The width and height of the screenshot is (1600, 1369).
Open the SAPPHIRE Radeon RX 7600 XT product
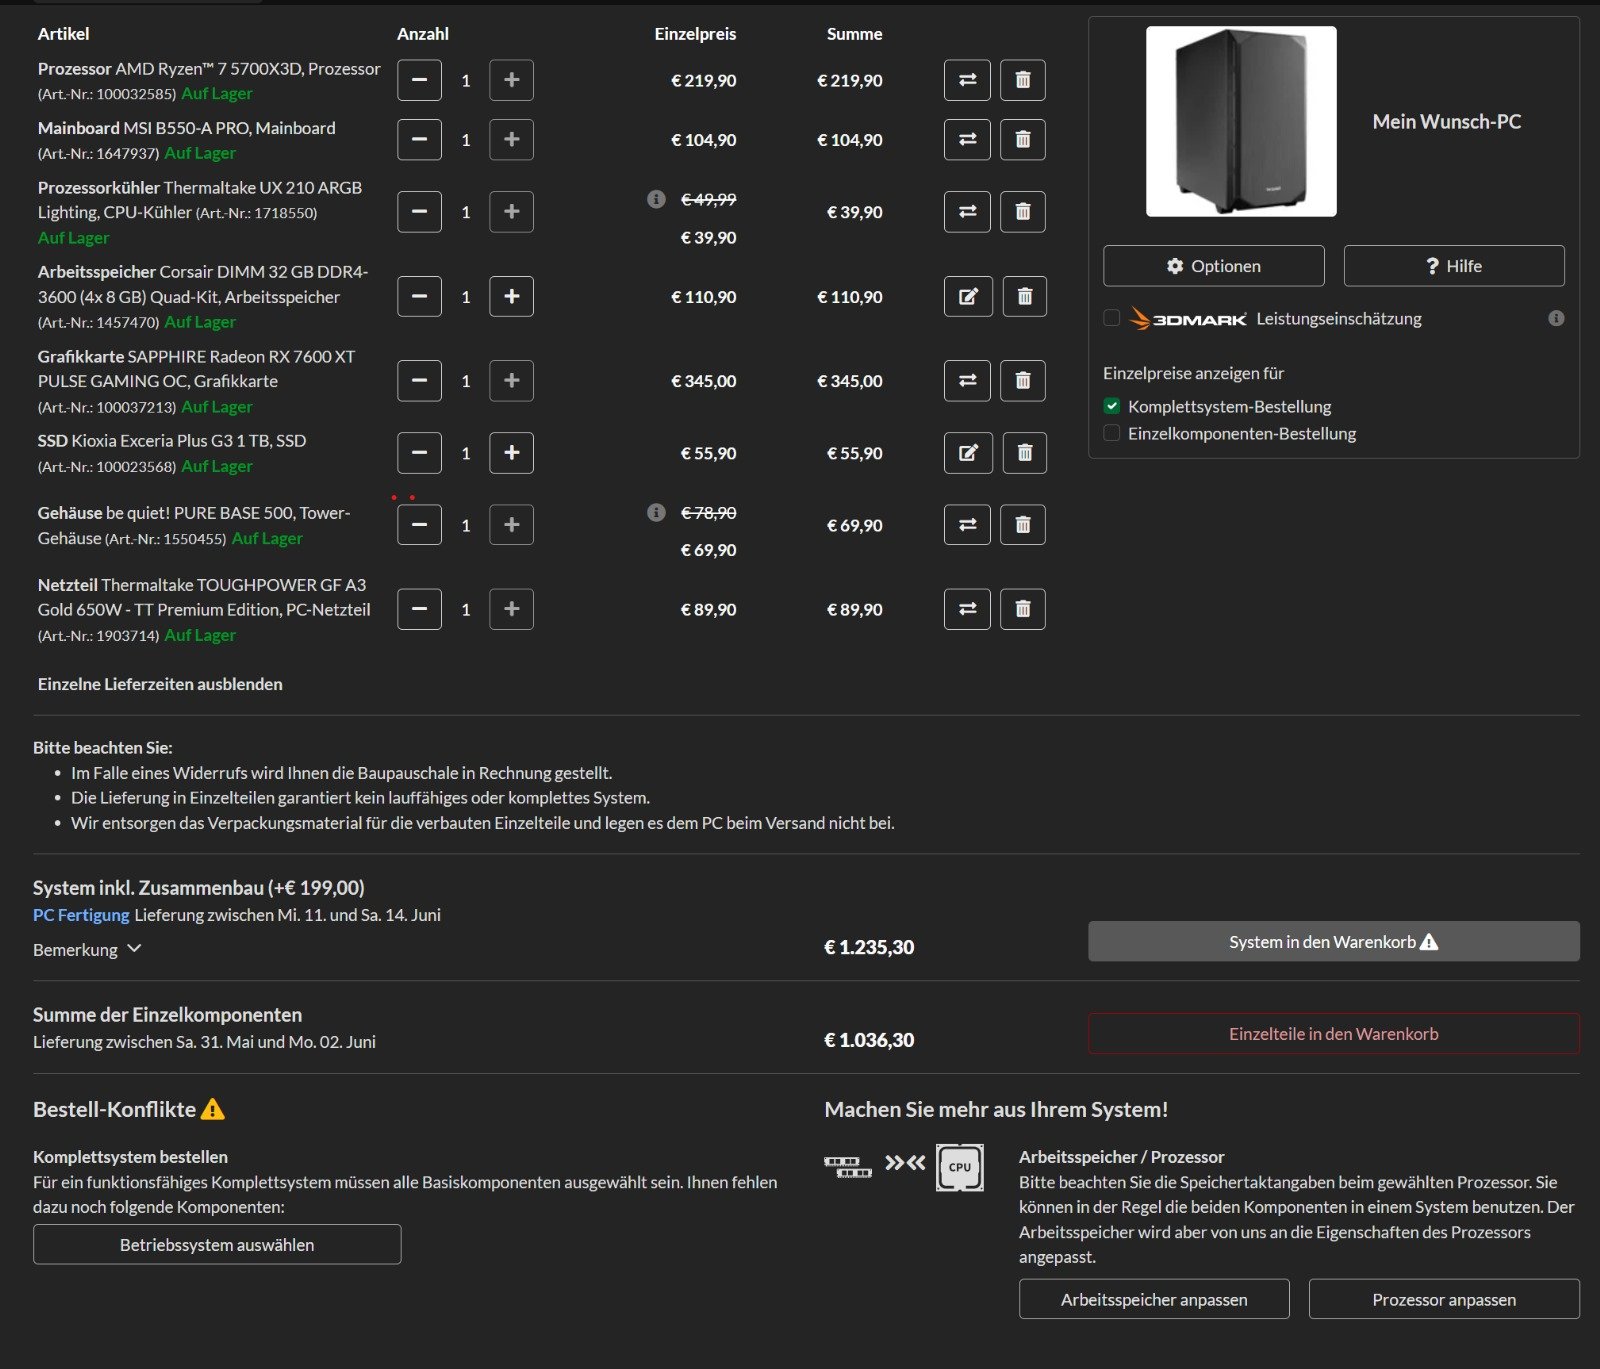(196, 369)
